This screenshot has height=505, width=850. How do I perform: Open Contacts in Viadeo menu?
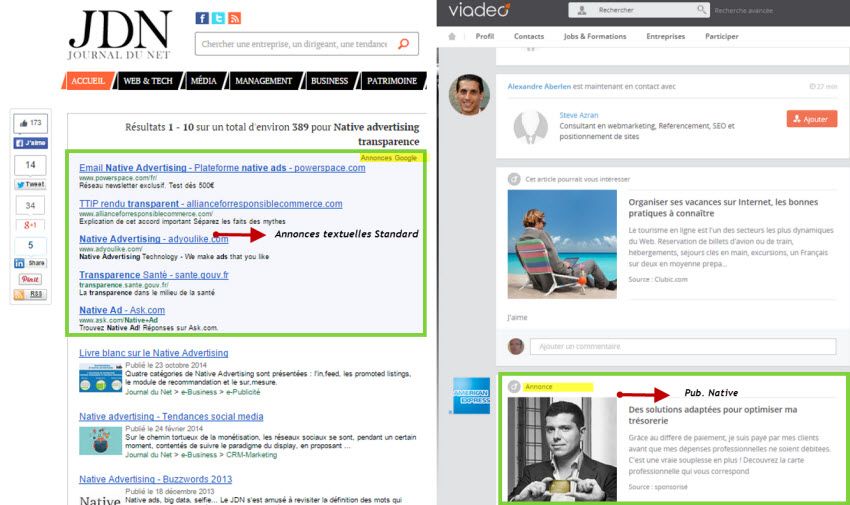[529, 36]
